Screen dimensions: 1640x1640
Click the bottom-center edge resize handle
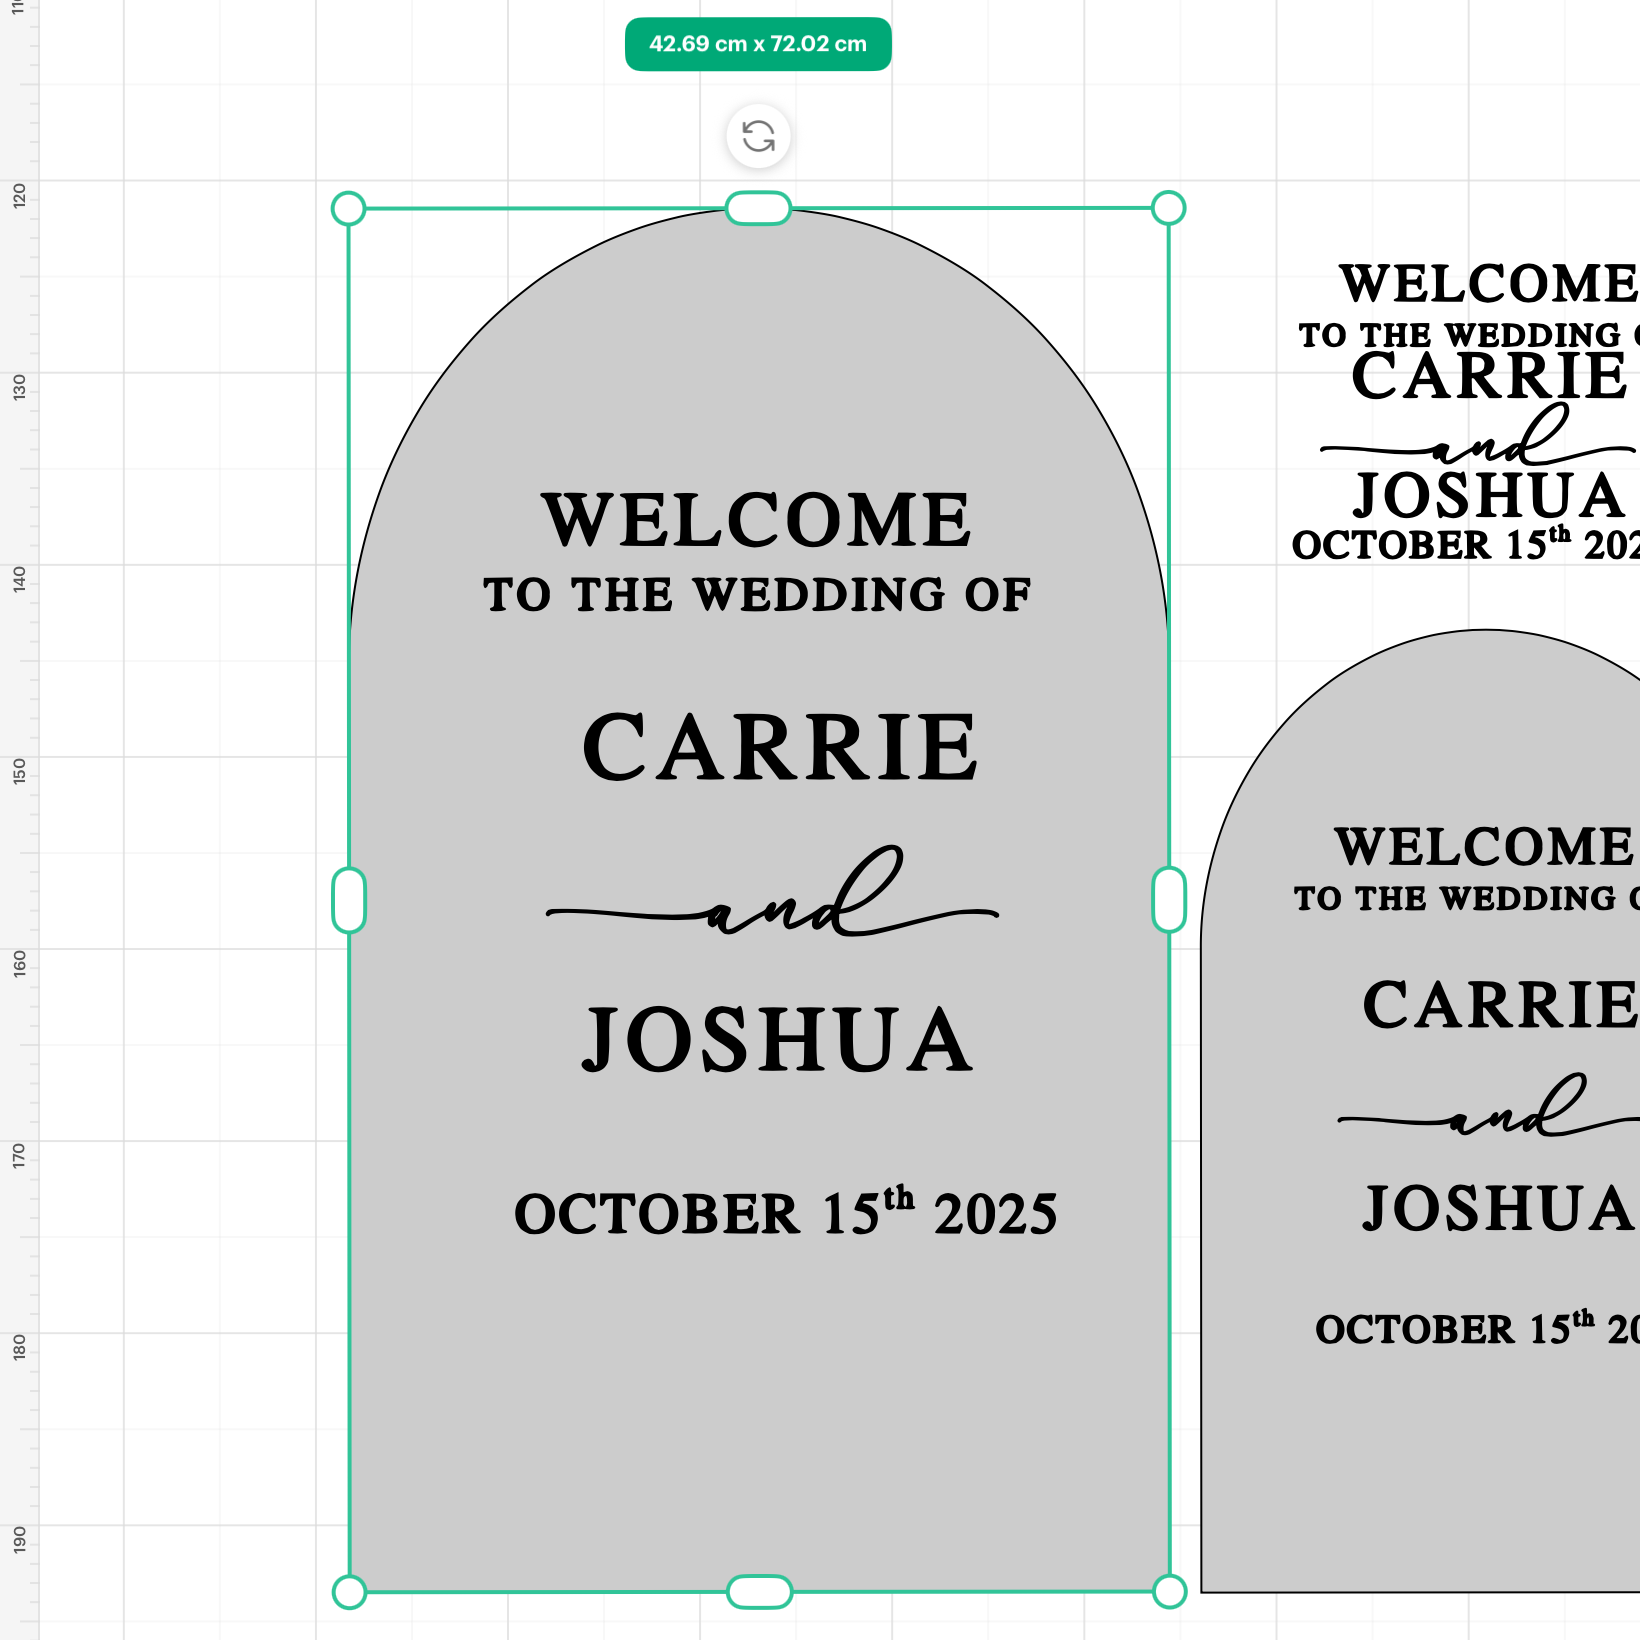[x=759, y=1591]
